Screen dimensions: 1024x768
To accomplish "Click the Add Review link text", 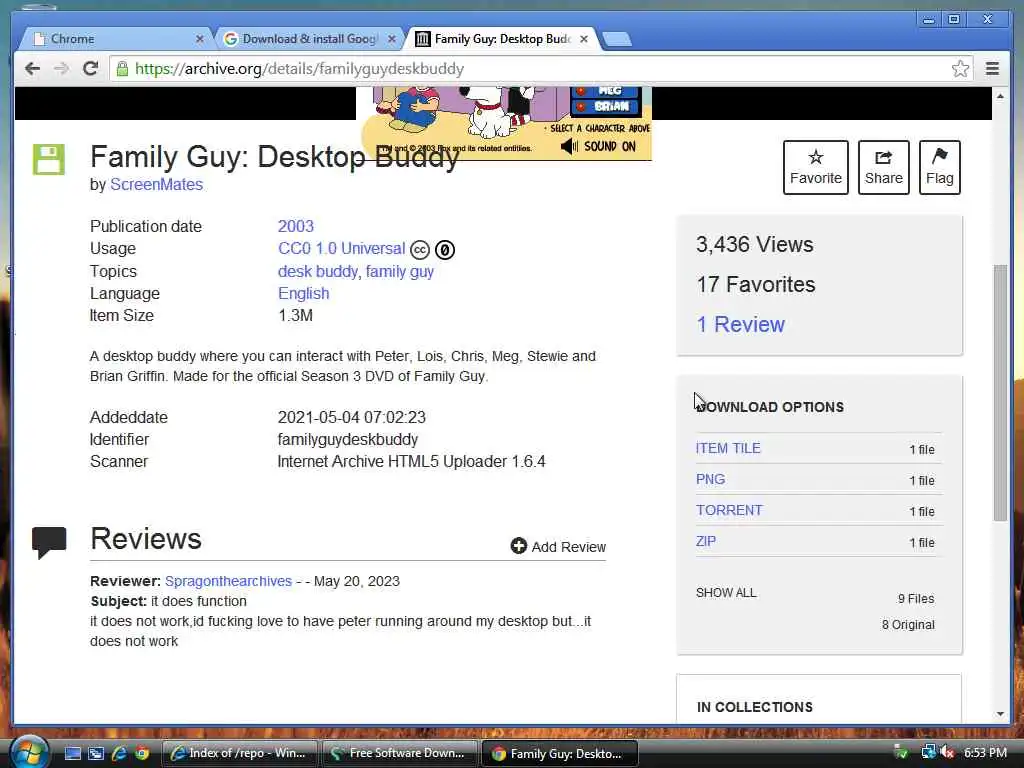I will point(569,547).
